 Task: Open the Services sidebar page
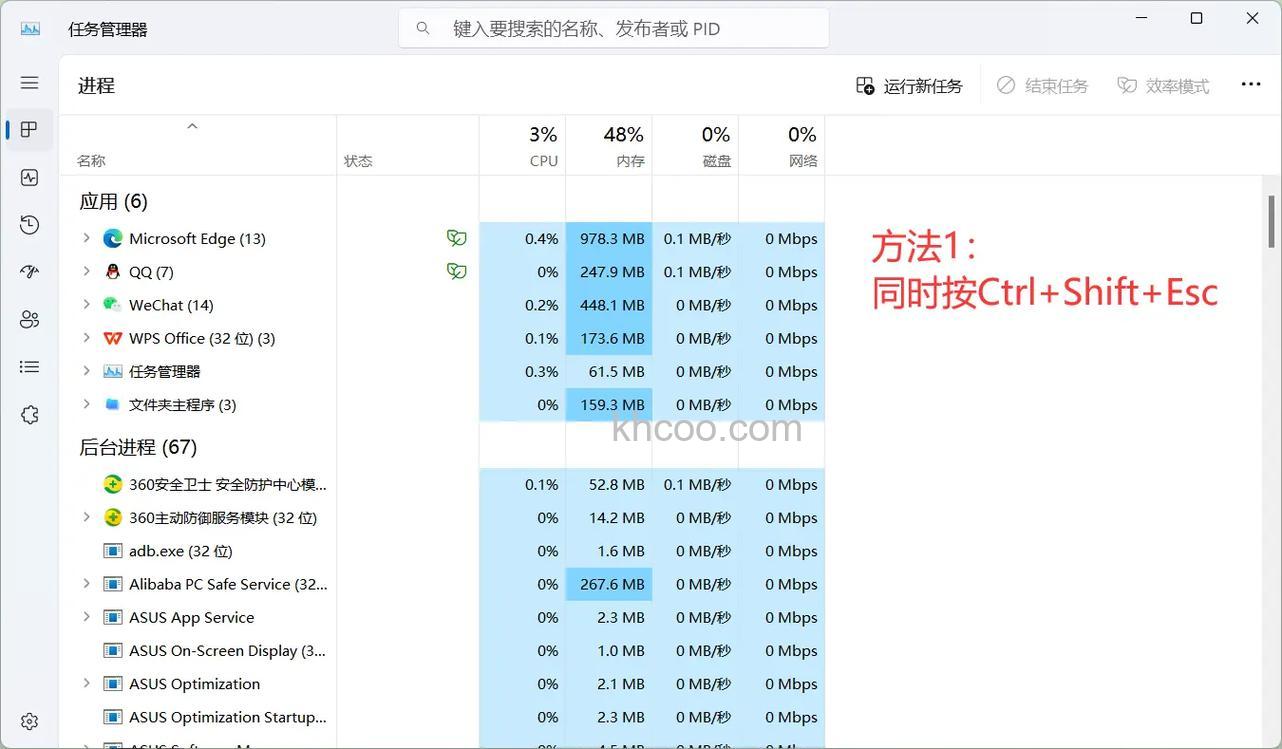click(29, 413)
